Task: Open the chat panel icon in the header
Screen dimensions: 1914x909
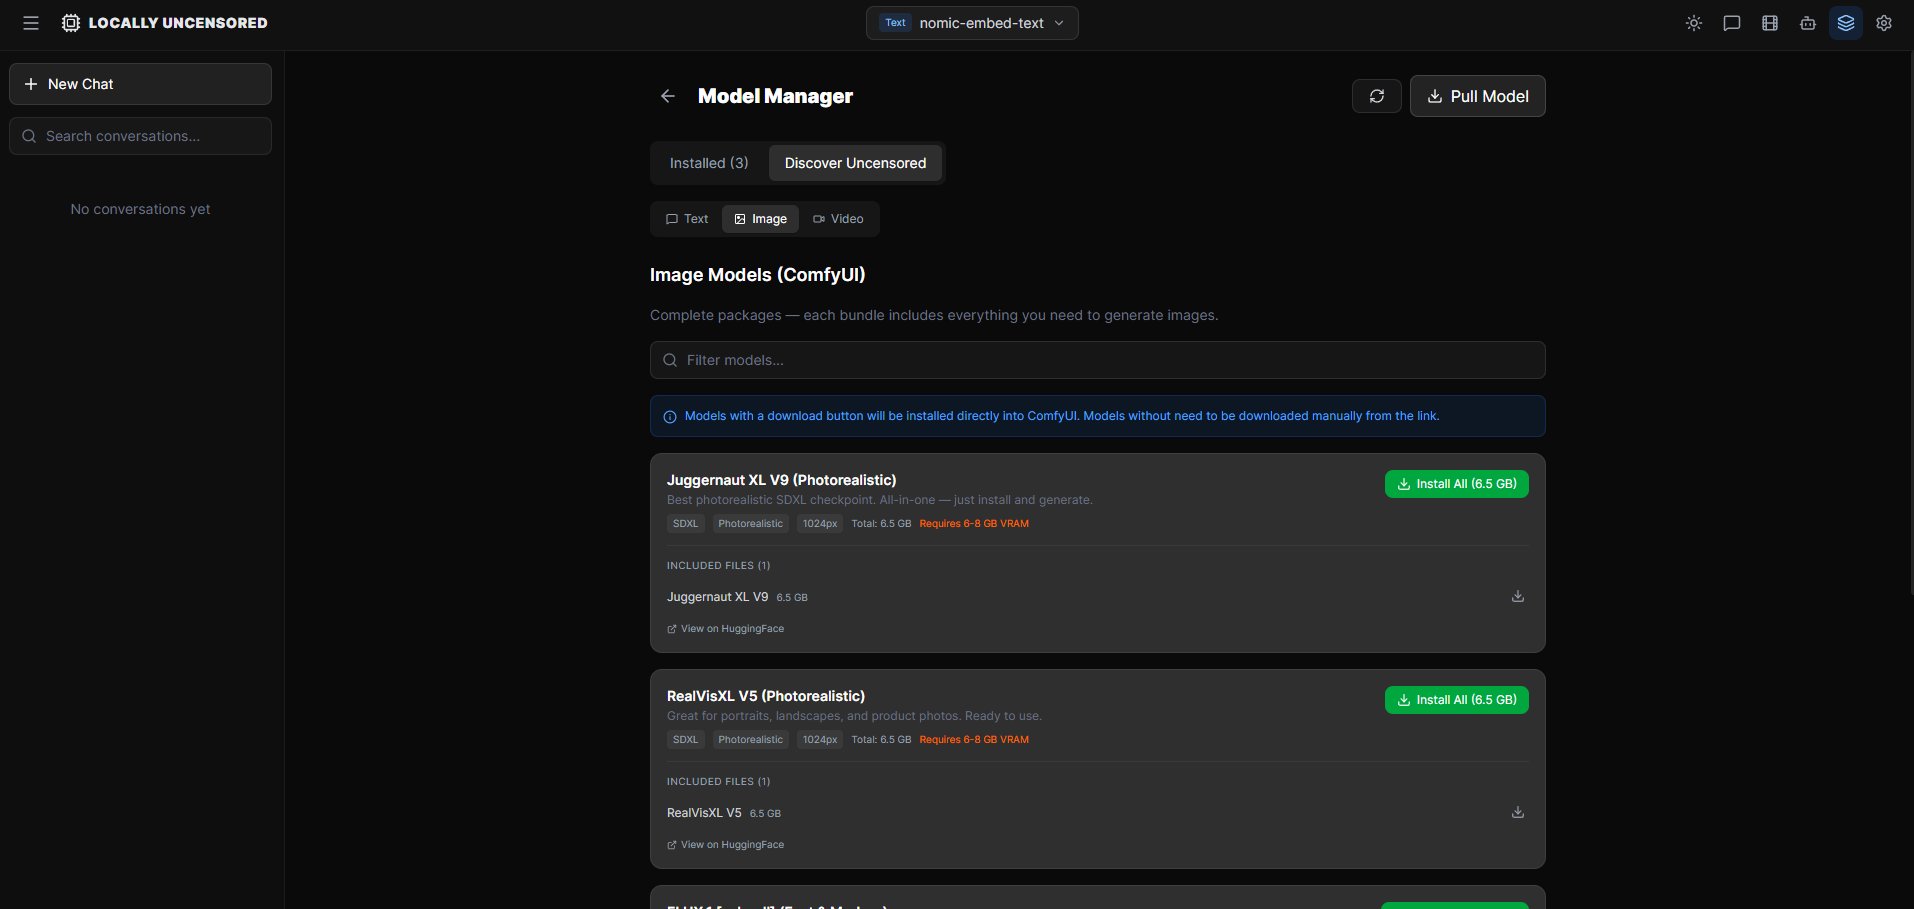Action: [1732, 23]
